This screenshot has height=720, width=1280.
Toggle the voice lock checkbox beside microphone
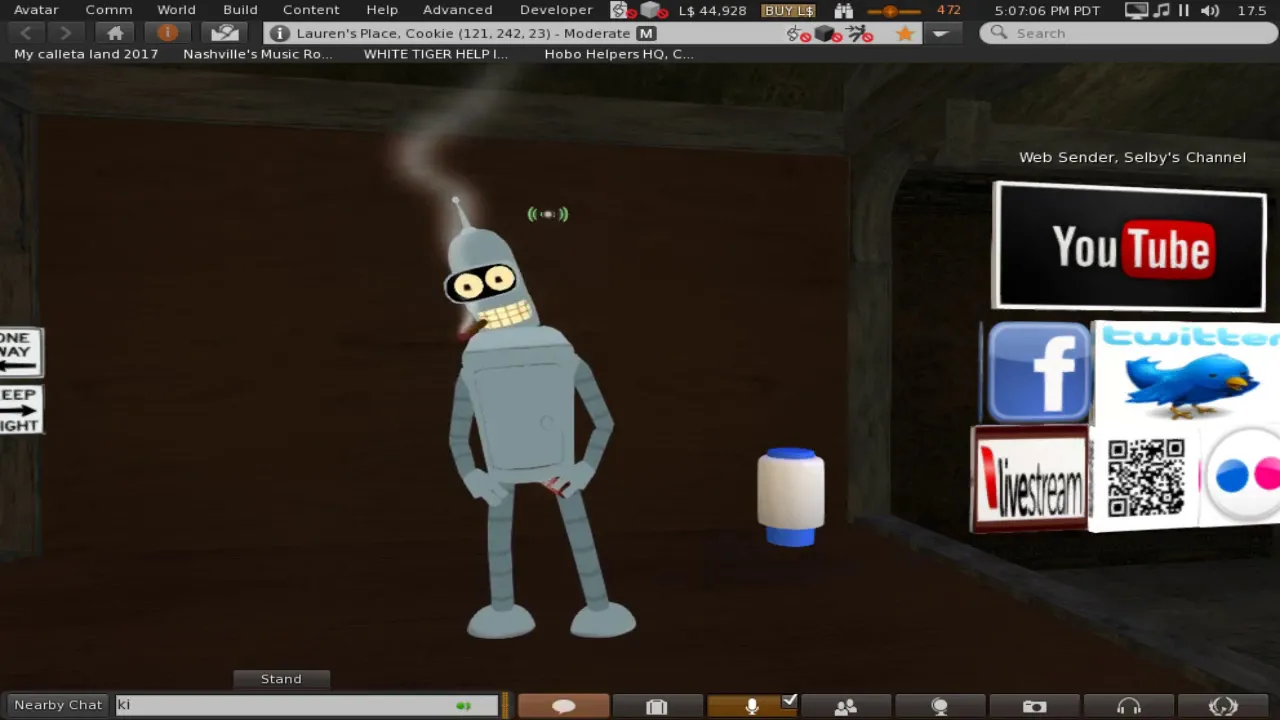(x=789, y=701)
